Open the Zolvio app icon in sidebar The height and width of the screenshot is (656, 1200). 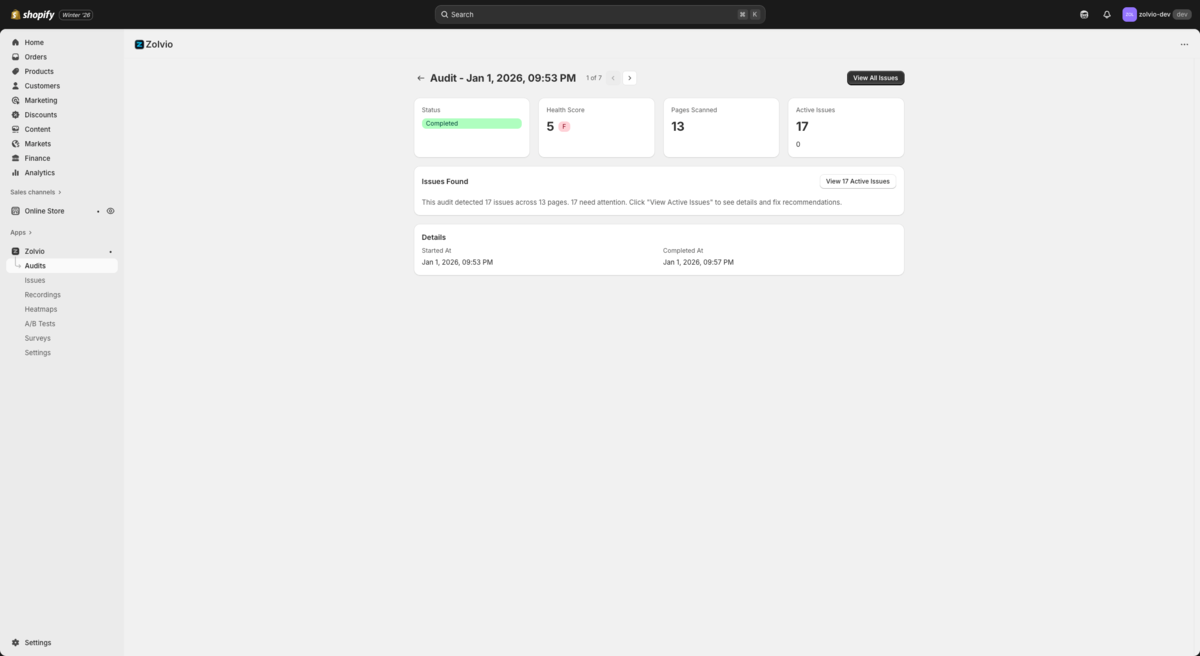(17, 251)
